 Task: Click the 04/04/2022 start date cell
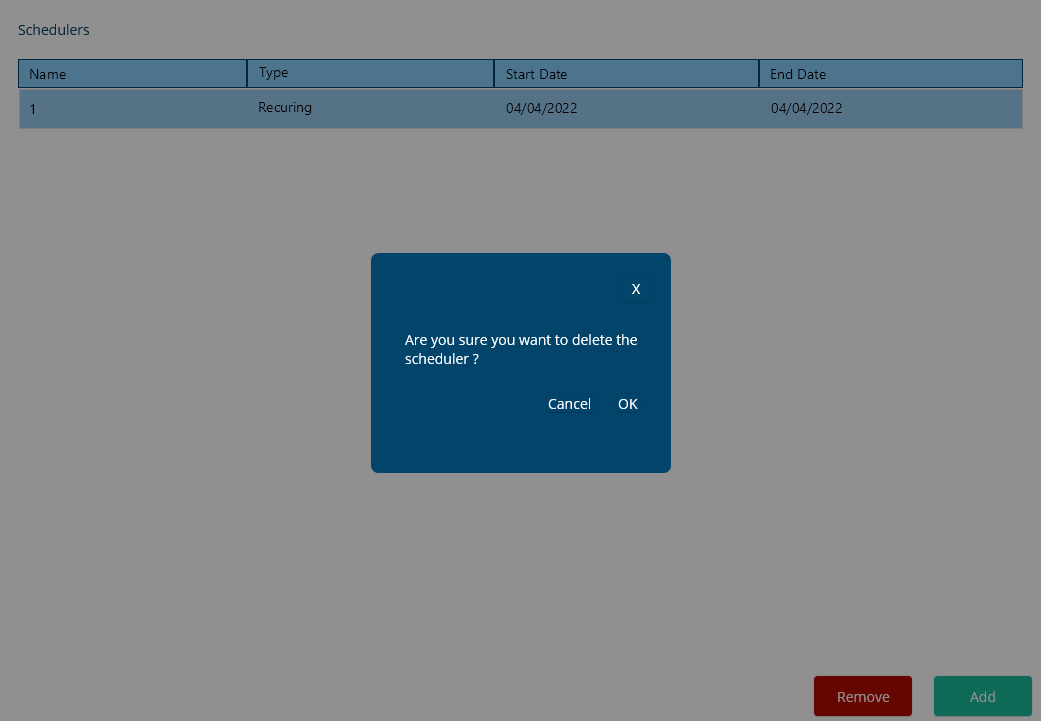click(541, 108)
